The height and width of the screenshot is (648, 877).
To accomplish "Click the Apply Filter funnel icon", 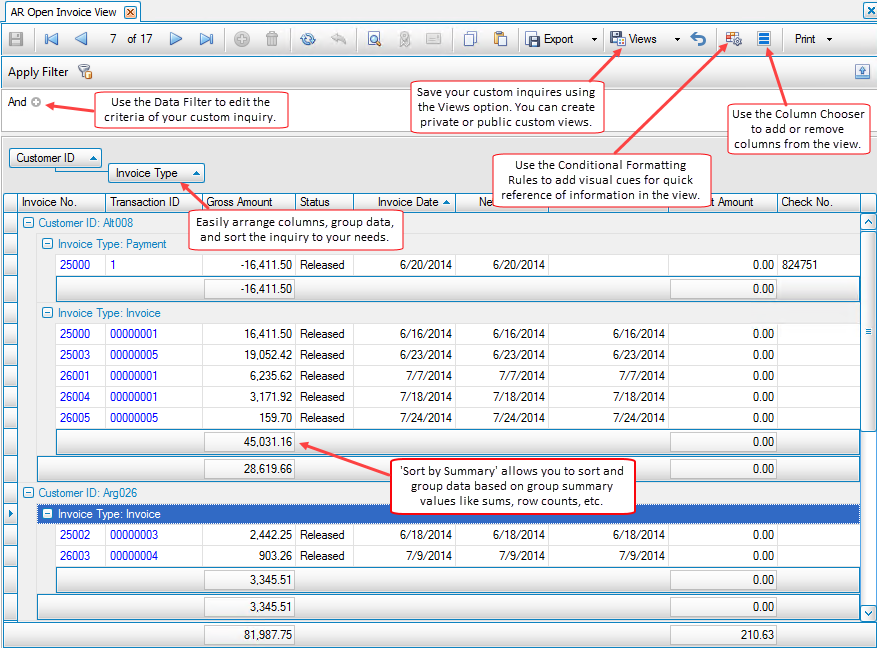I will click(85, 72).
